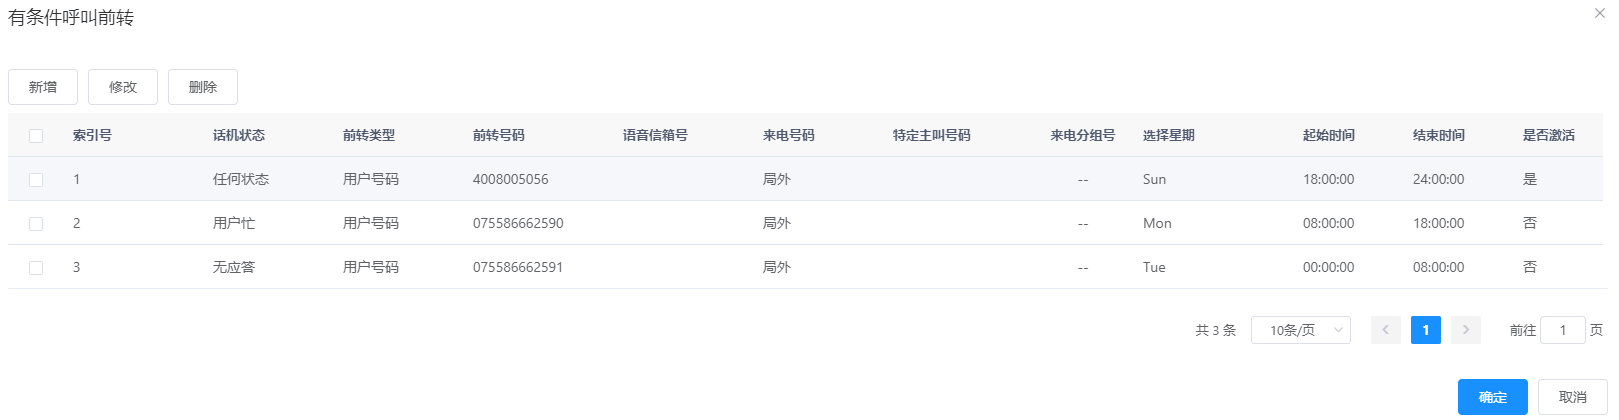Click the next page arrow icon
This screenshot has width=1619, height=420.
pyautogui.click(x=1465, y=330)
